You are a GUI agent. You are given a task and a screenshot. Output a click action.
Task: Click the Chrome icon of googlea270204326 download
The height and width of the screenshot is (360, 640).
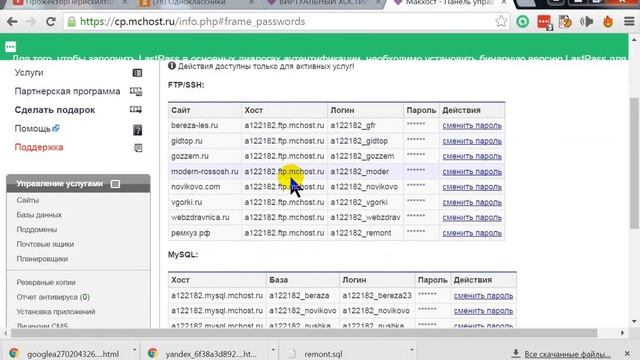pyautogui.click(x=14, y=353)
